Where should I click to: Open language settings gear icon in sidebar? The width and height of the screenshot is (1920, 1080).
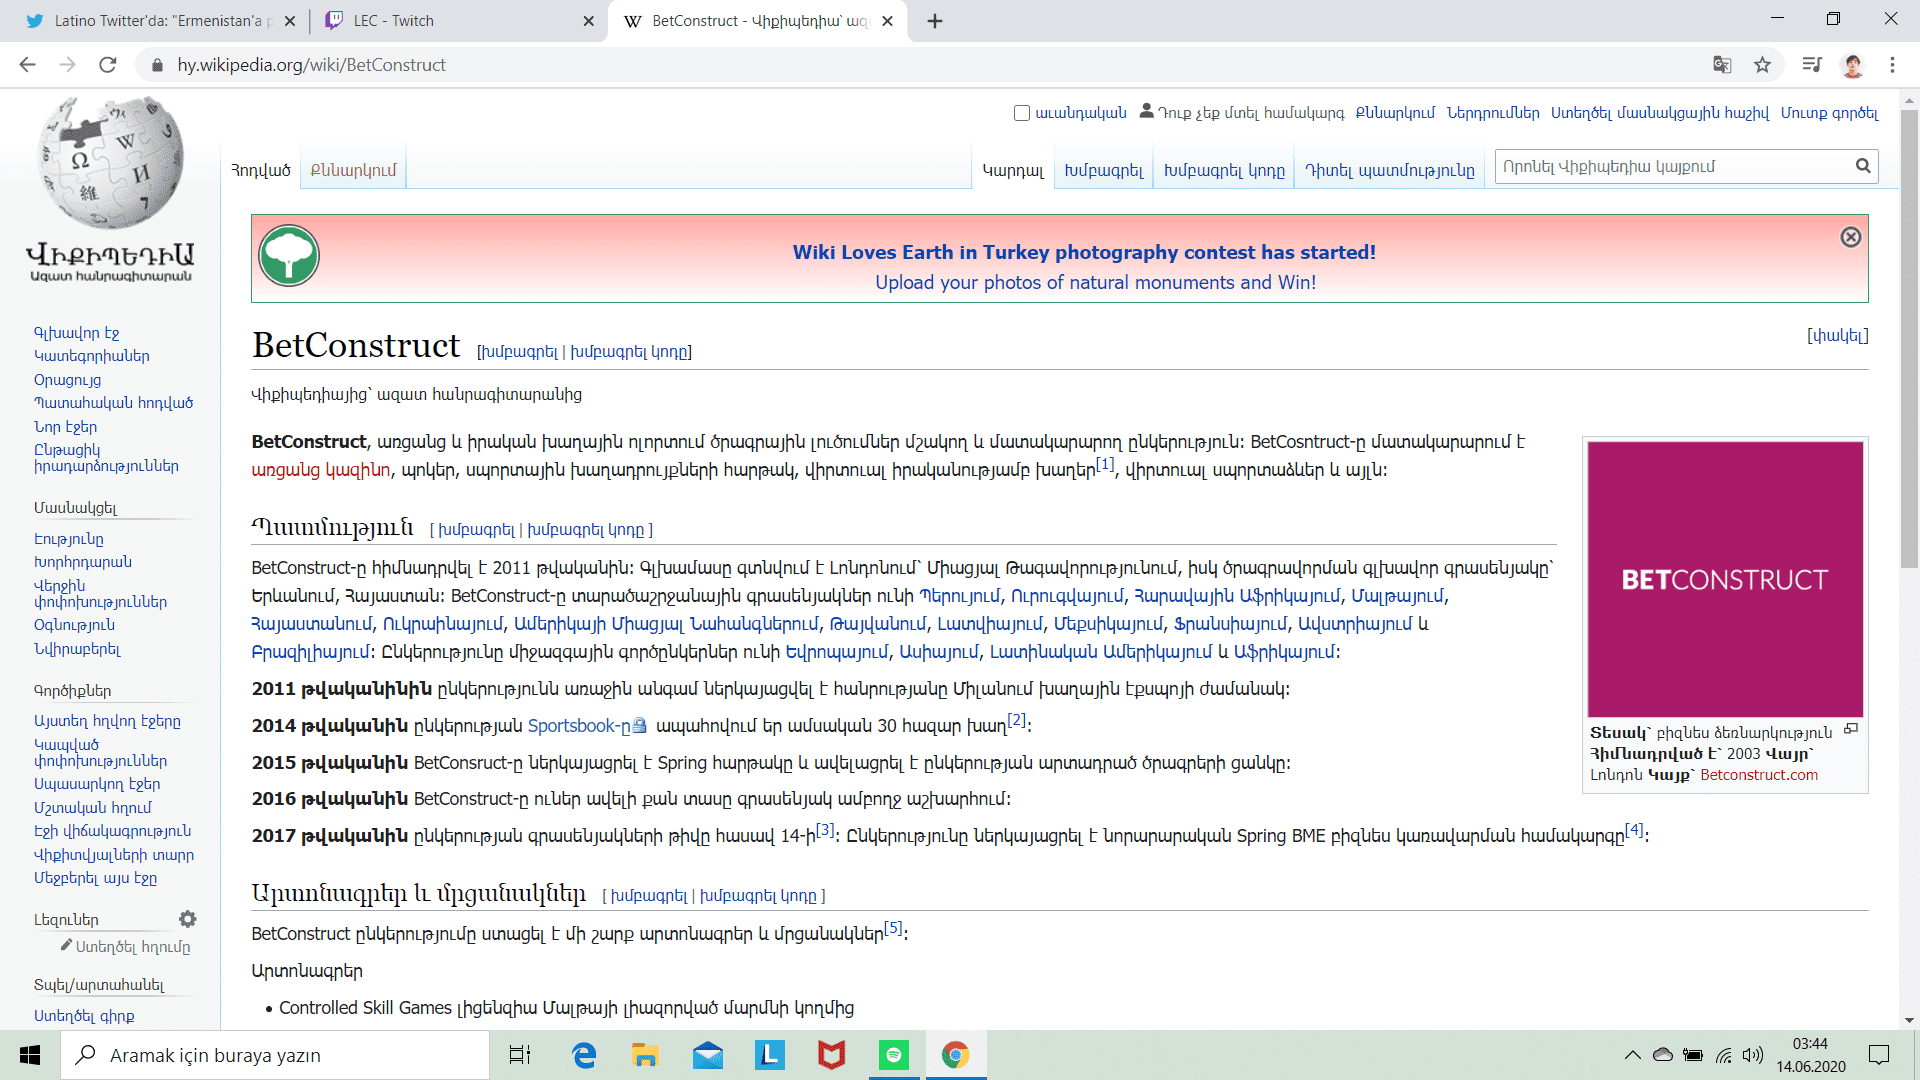point(187,919)
